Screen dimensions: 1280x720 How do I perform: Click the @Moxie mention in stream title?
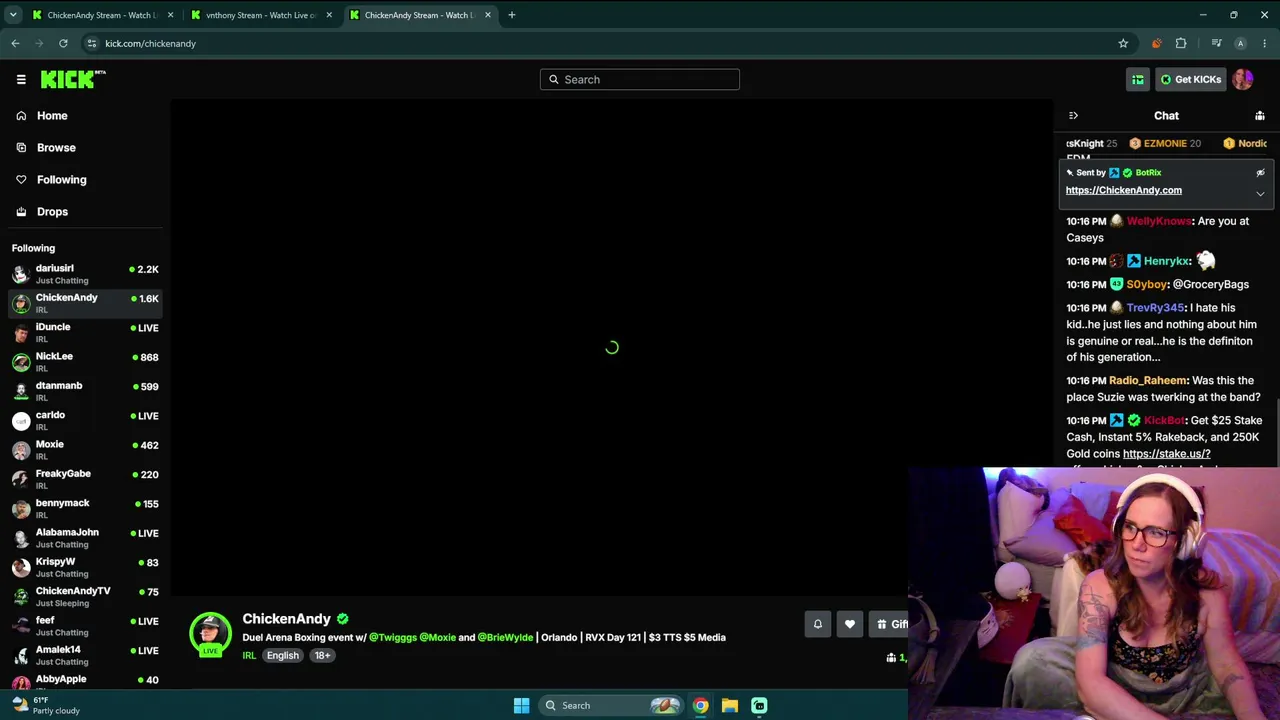pos(437,637)
